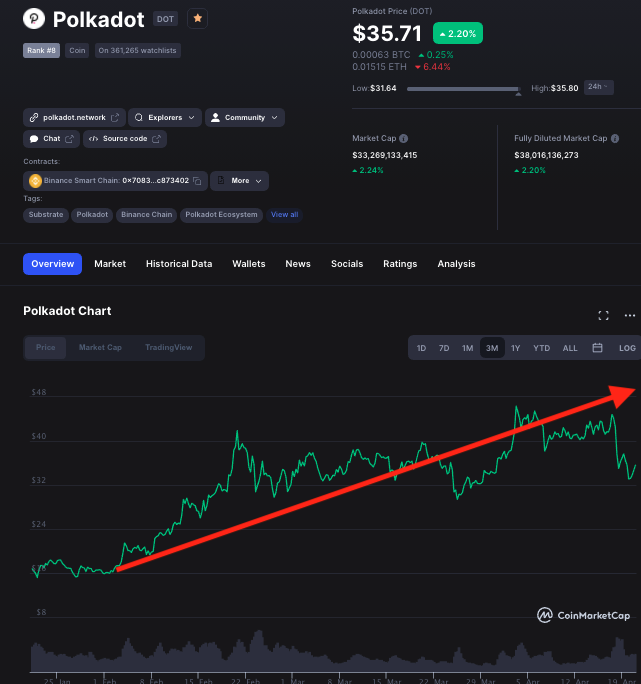Click View all tags link
This screenshot has height=684, width=641.
pyautogui.click(x=285, y=215)
